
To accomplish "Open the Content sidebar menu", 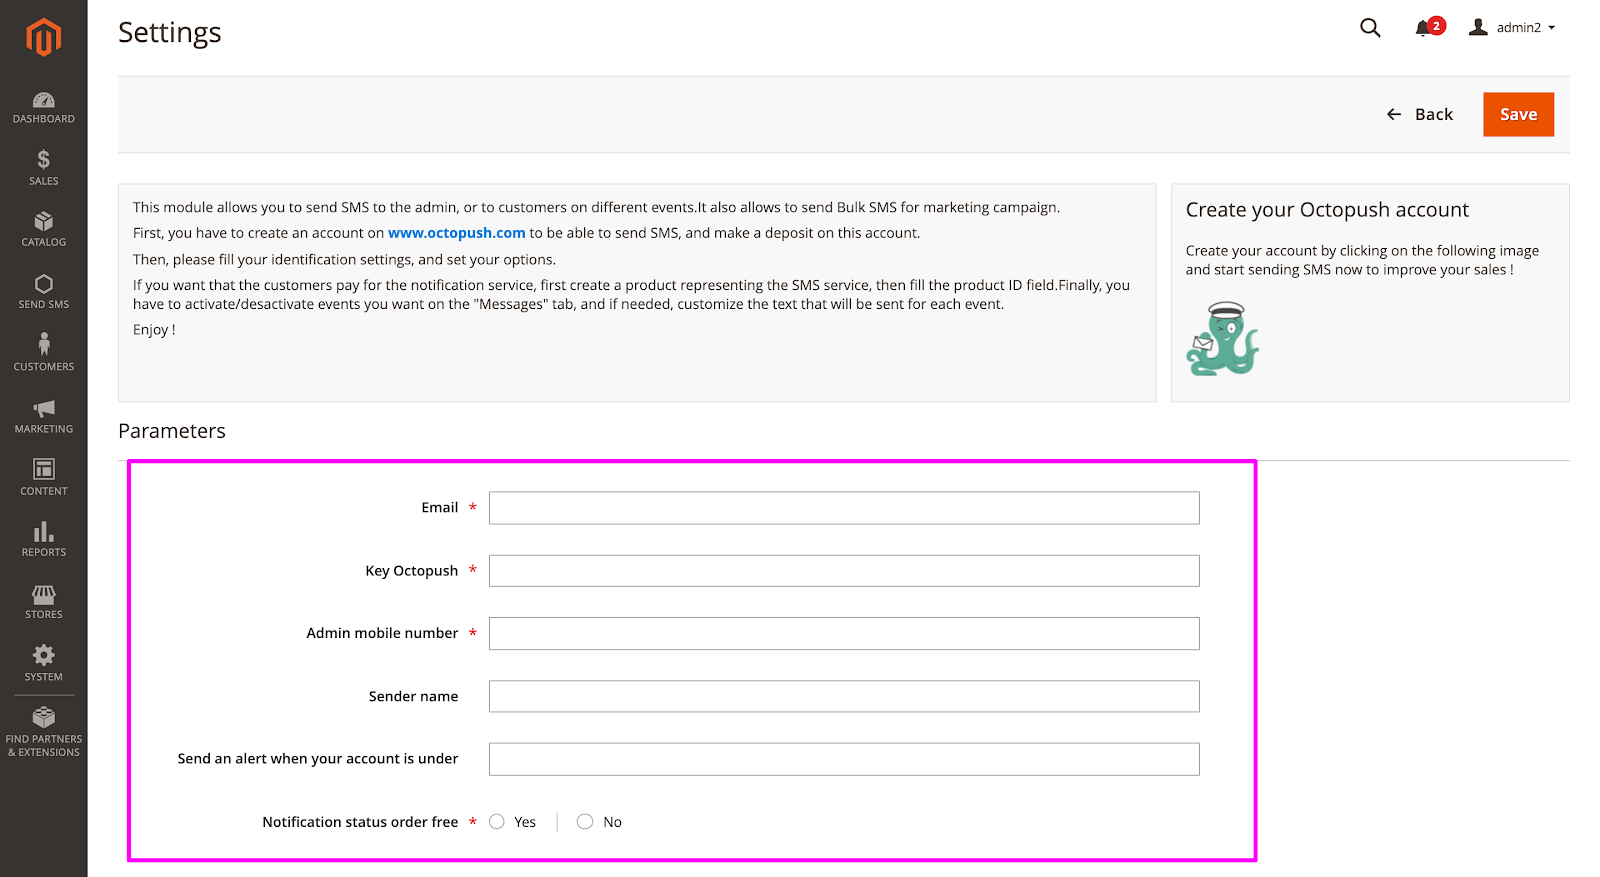I will 43,478.
